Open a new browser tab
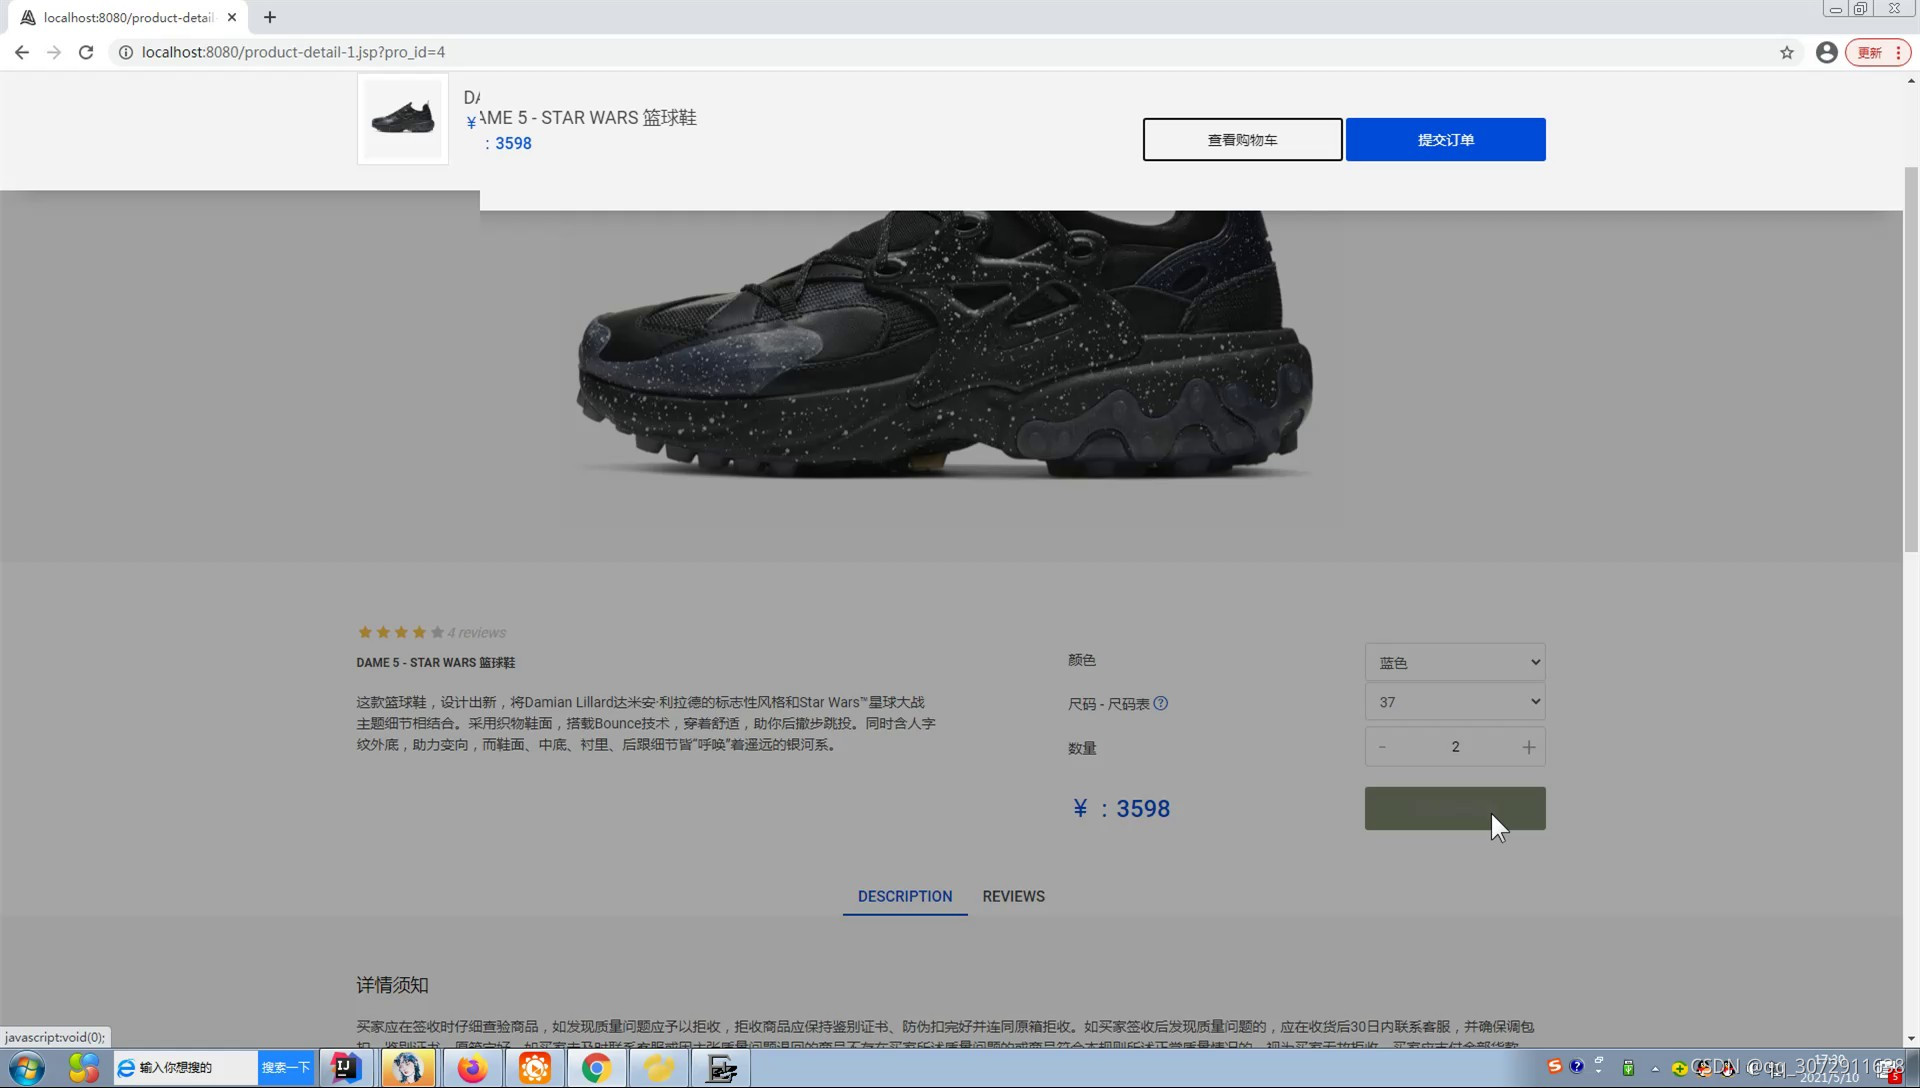The width and height of the screenshot is (1920, 1088). click(270, 17)
